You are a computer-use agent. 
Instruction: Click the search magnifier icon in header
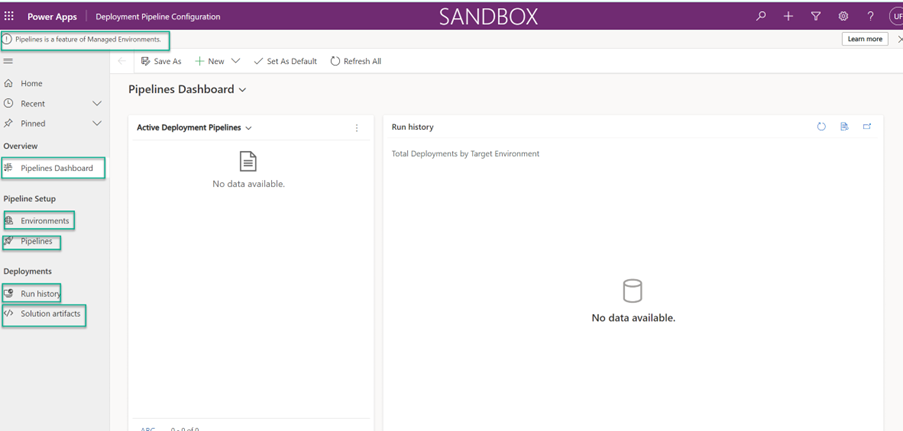click(761, 16)
